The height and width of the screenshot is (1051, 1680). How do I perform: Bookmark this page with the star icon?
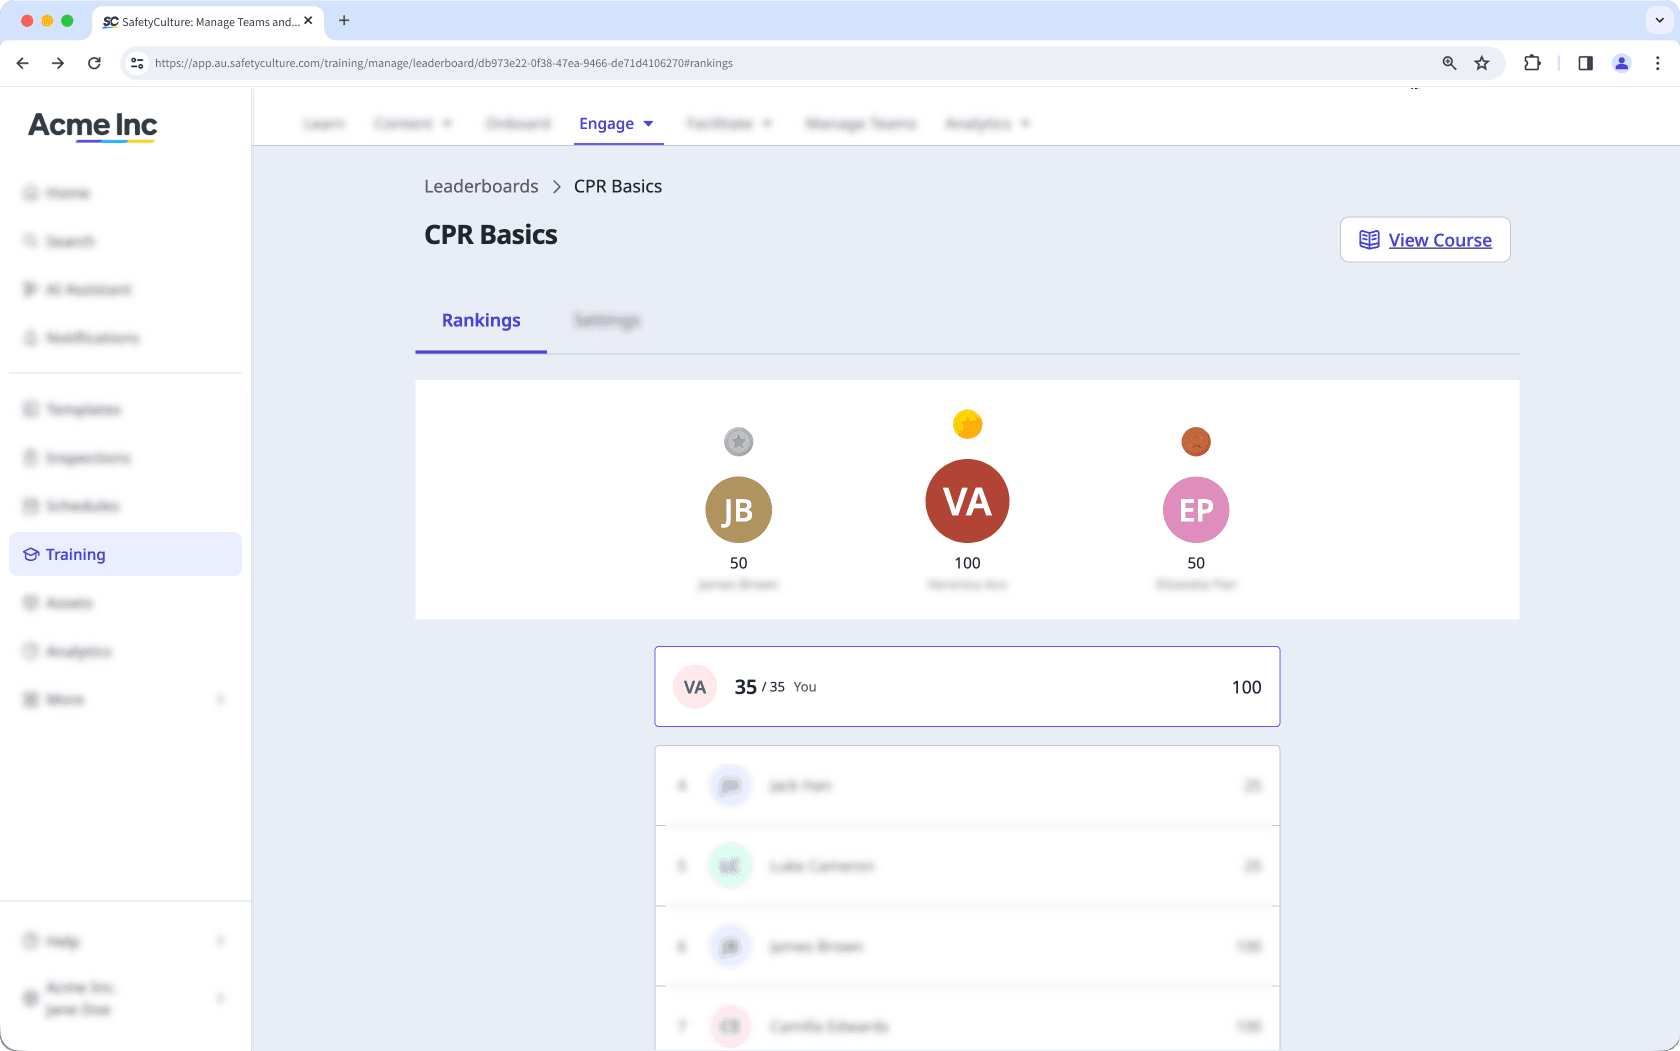click(1482, 63)
